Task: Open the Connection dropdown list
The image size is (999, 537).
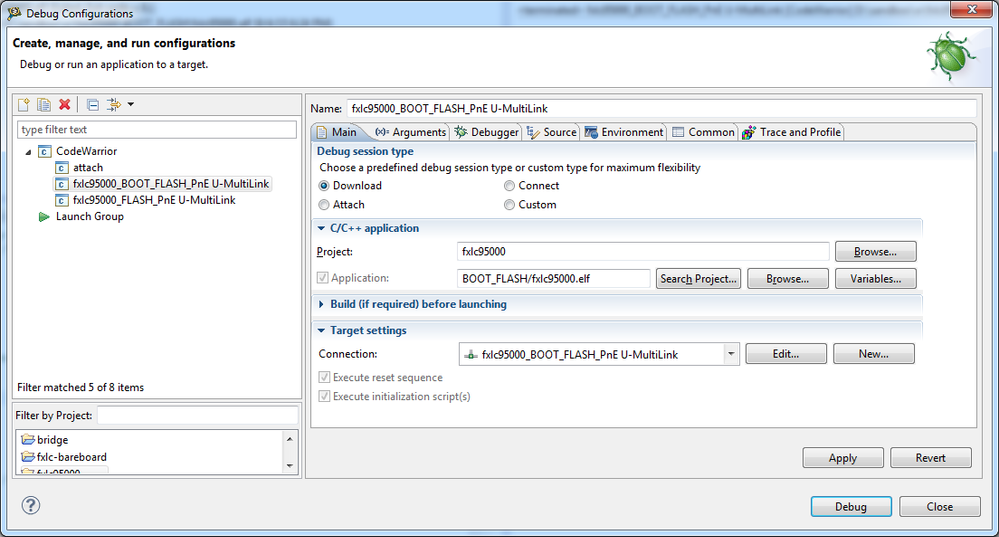Action: point(731,354)
